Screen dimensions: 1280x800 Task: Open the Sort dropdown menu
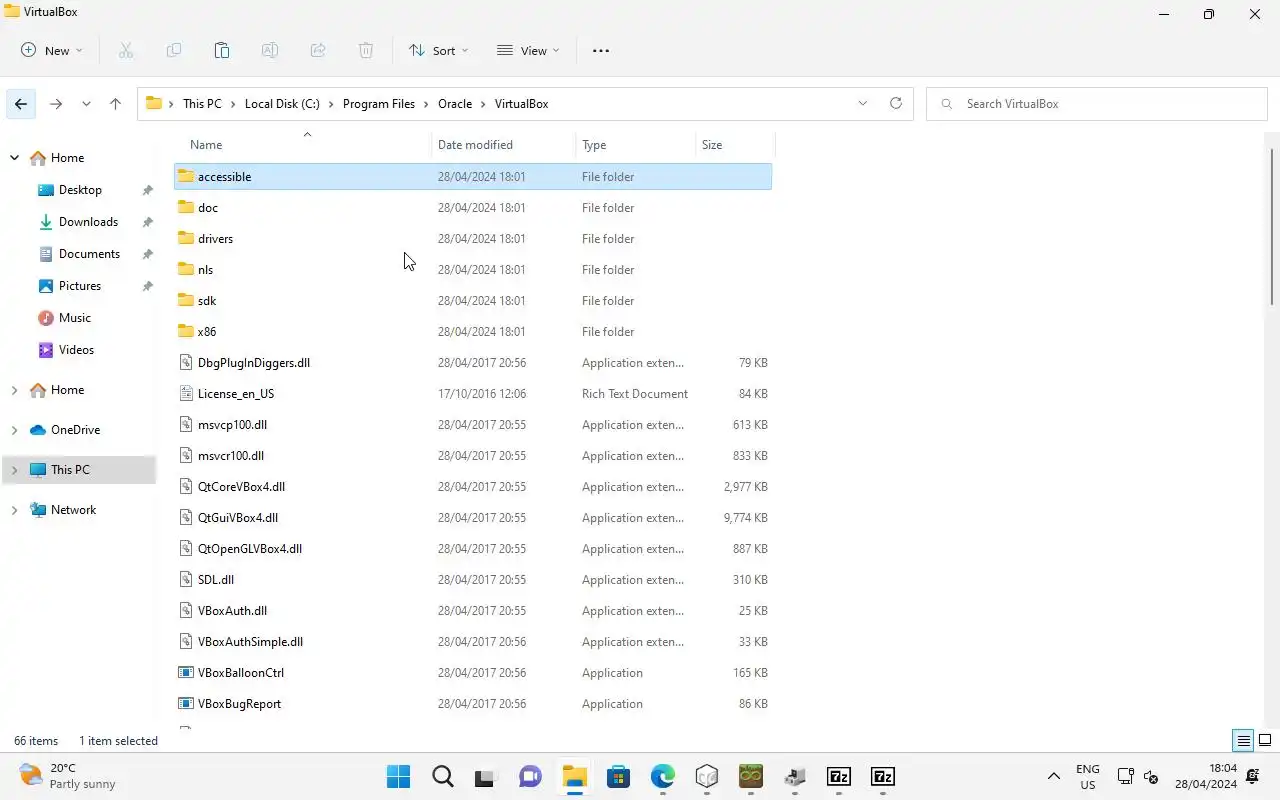(438, 50)
